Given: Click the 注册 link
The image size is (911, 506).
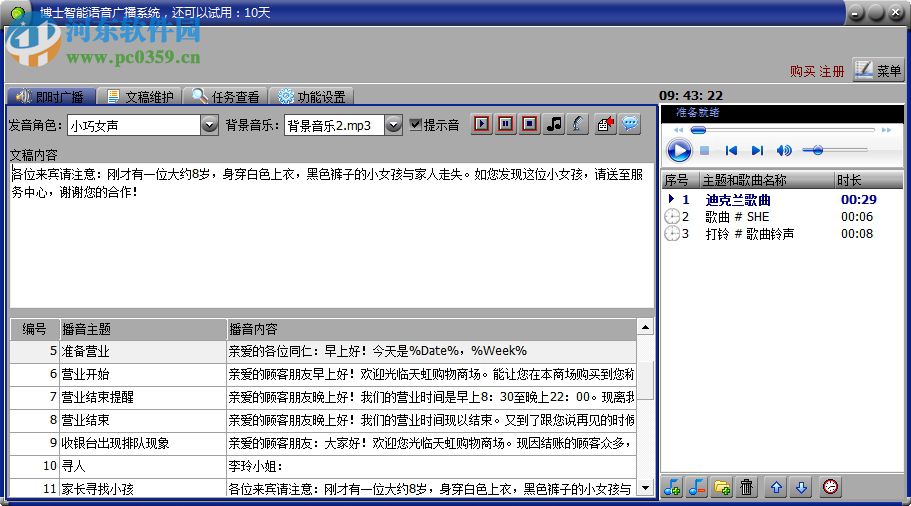Looking at the screenshot, I should 831,71.
